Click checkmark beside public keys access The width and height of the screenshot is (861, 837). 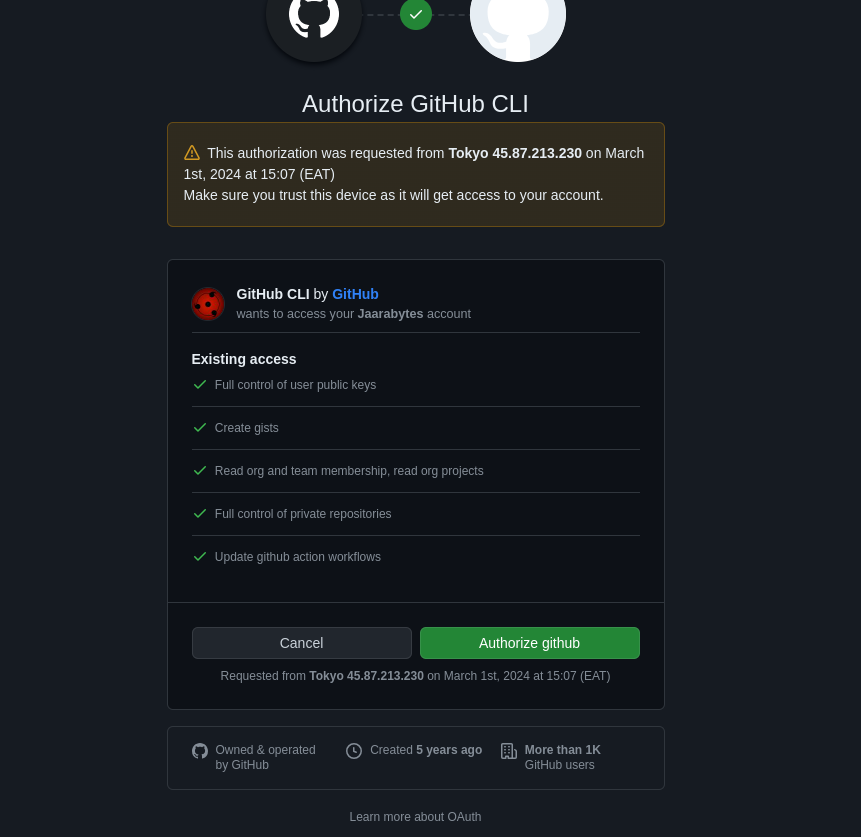(200, 384)
